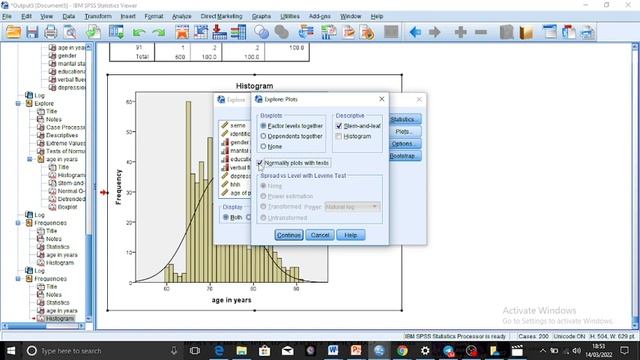Click the Go to Variable toolbar icon
Screen dimensions: 640x360
(x=219, y=32)
